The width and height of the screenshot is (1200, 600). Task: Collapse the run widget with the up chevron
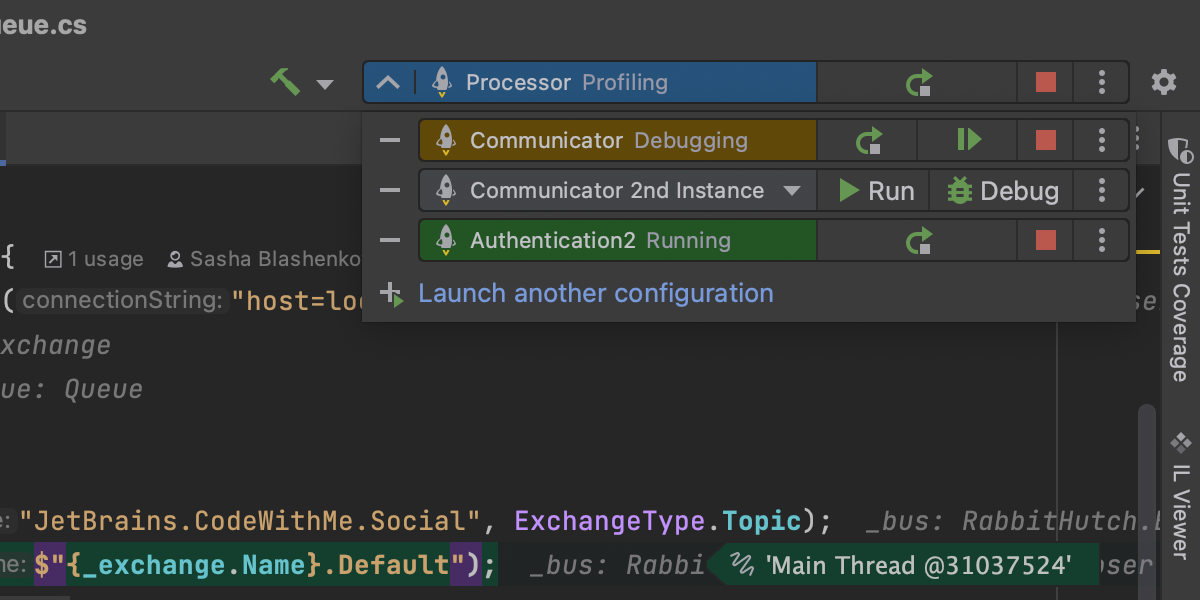pos(388,83)
